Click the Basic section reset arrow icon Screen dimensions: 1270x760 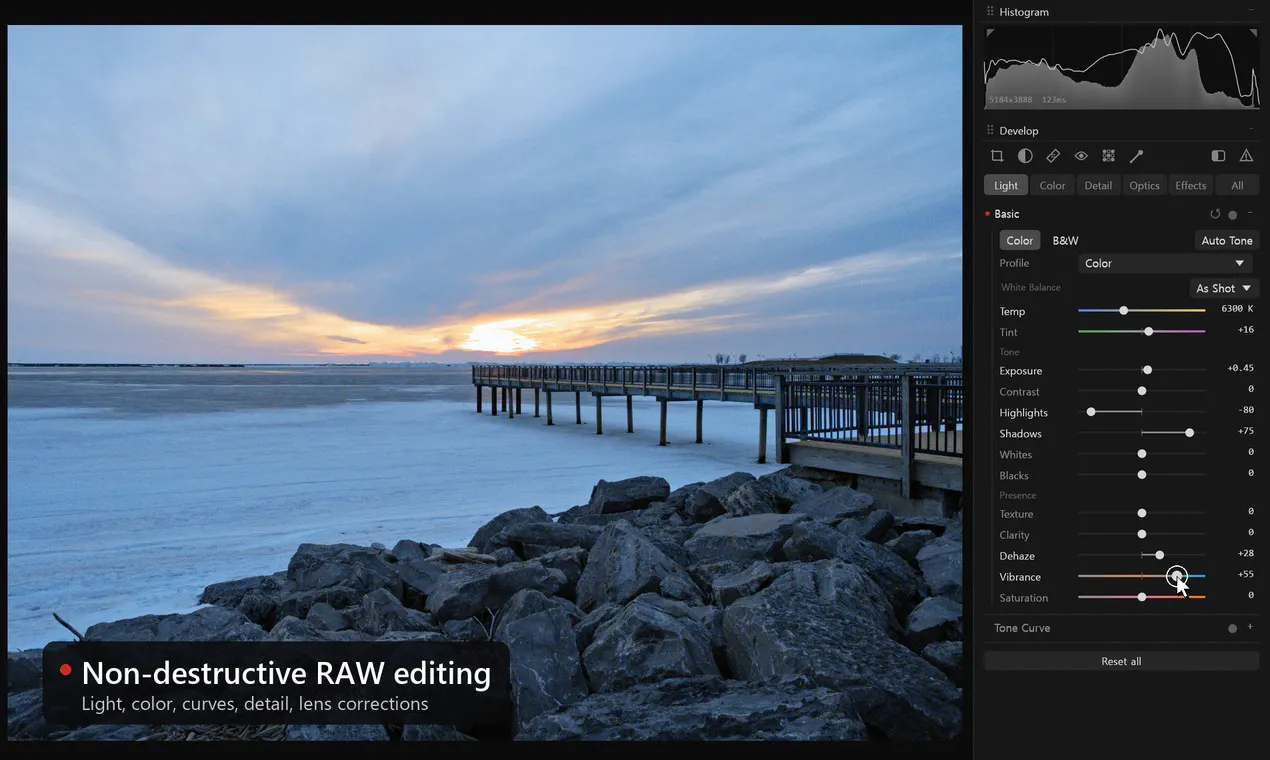coord(1215,214)
